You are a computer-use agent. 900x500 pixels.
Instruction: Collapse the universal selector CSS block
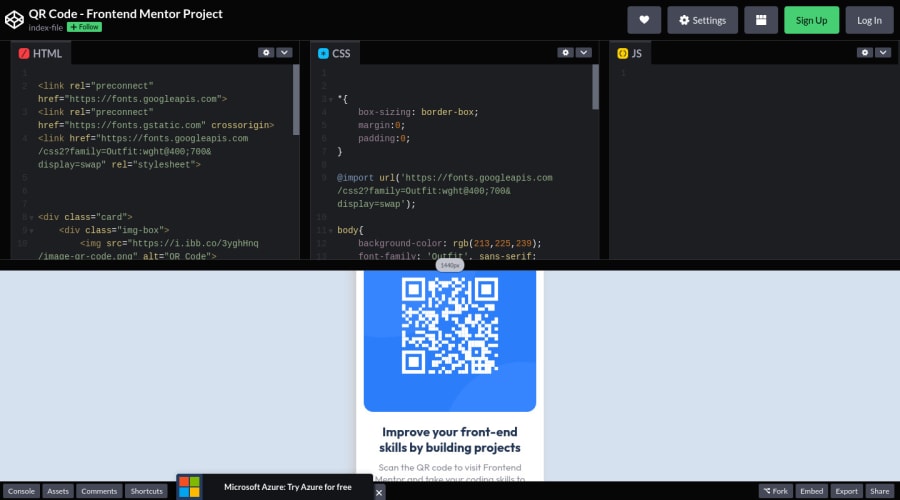tap(331, 100)
